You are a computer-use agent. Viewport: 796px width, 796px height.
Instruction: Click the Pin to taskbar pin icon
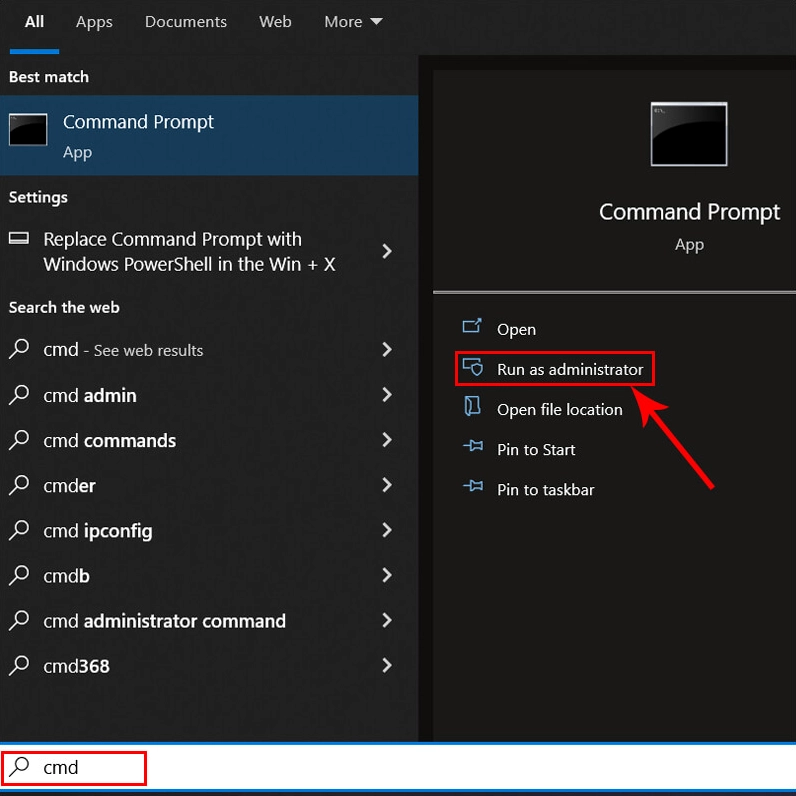coord(473,486)
